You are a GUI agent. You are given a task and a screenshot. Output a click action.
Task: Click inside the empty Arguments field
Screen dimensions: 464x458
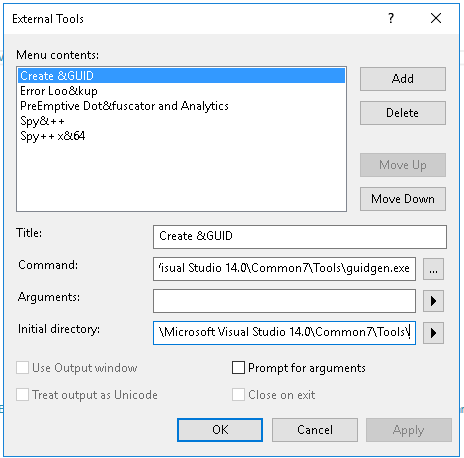284,301
